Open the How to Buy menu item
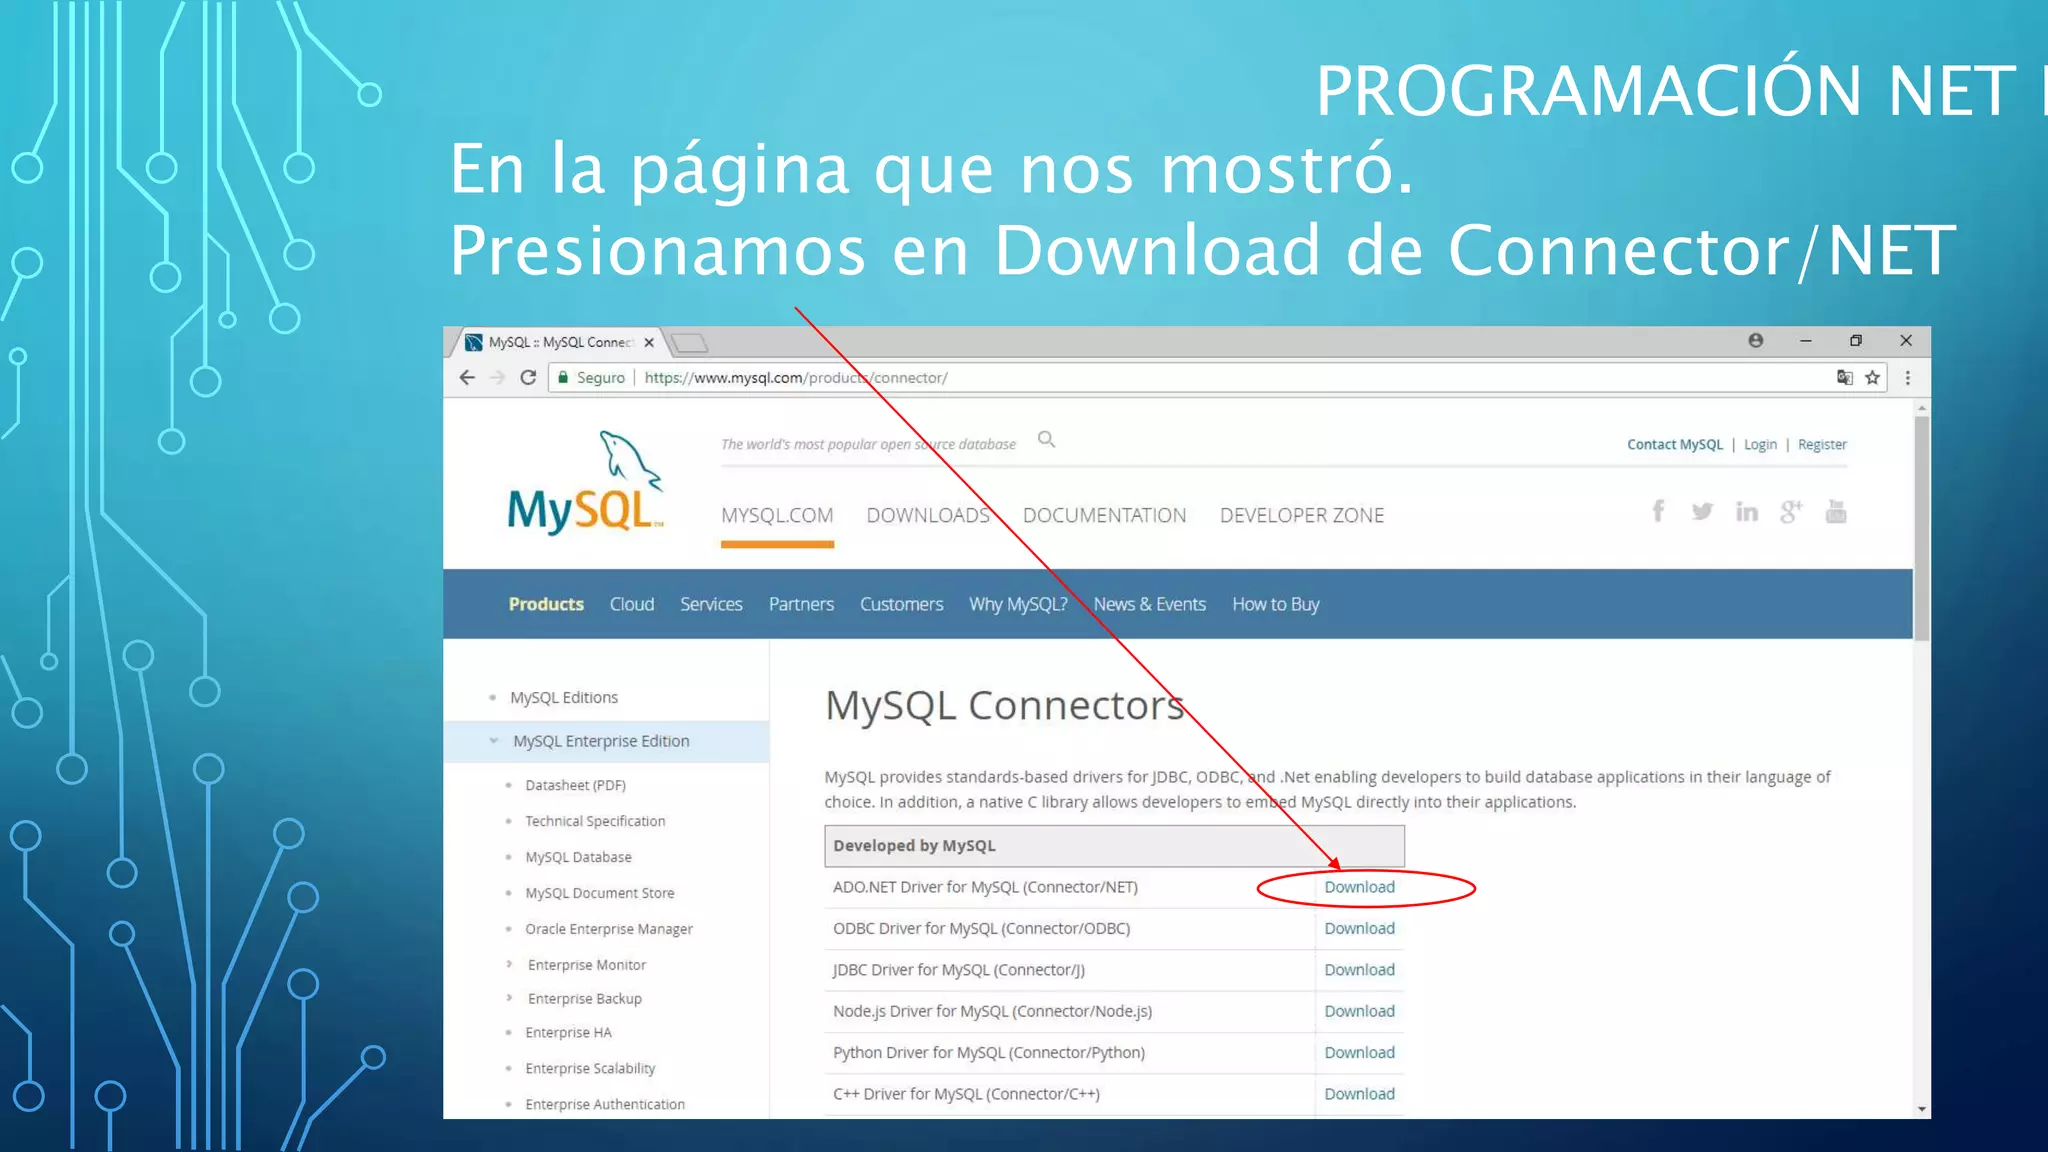2048x1152 pixels. 1275,604
